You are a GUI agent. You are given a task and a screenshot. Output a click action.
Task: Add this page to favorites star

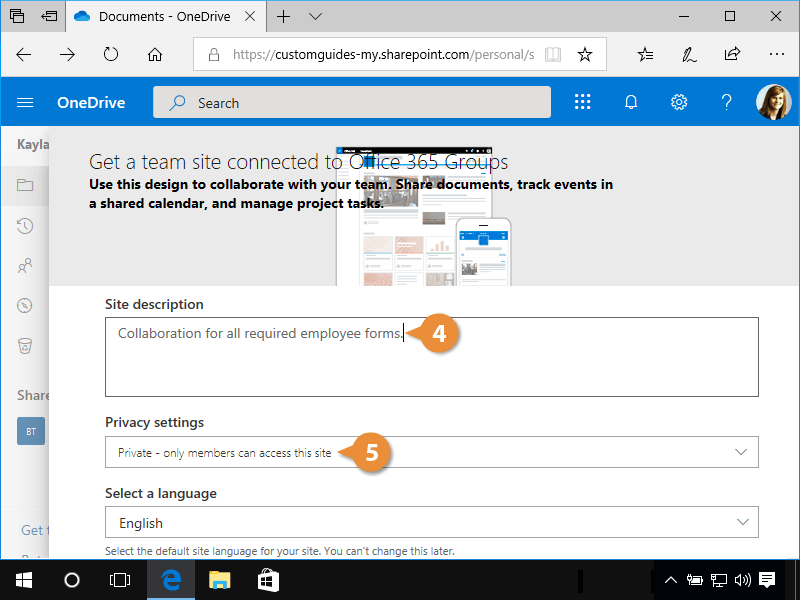pyautogui.click(x=585, y=54)
